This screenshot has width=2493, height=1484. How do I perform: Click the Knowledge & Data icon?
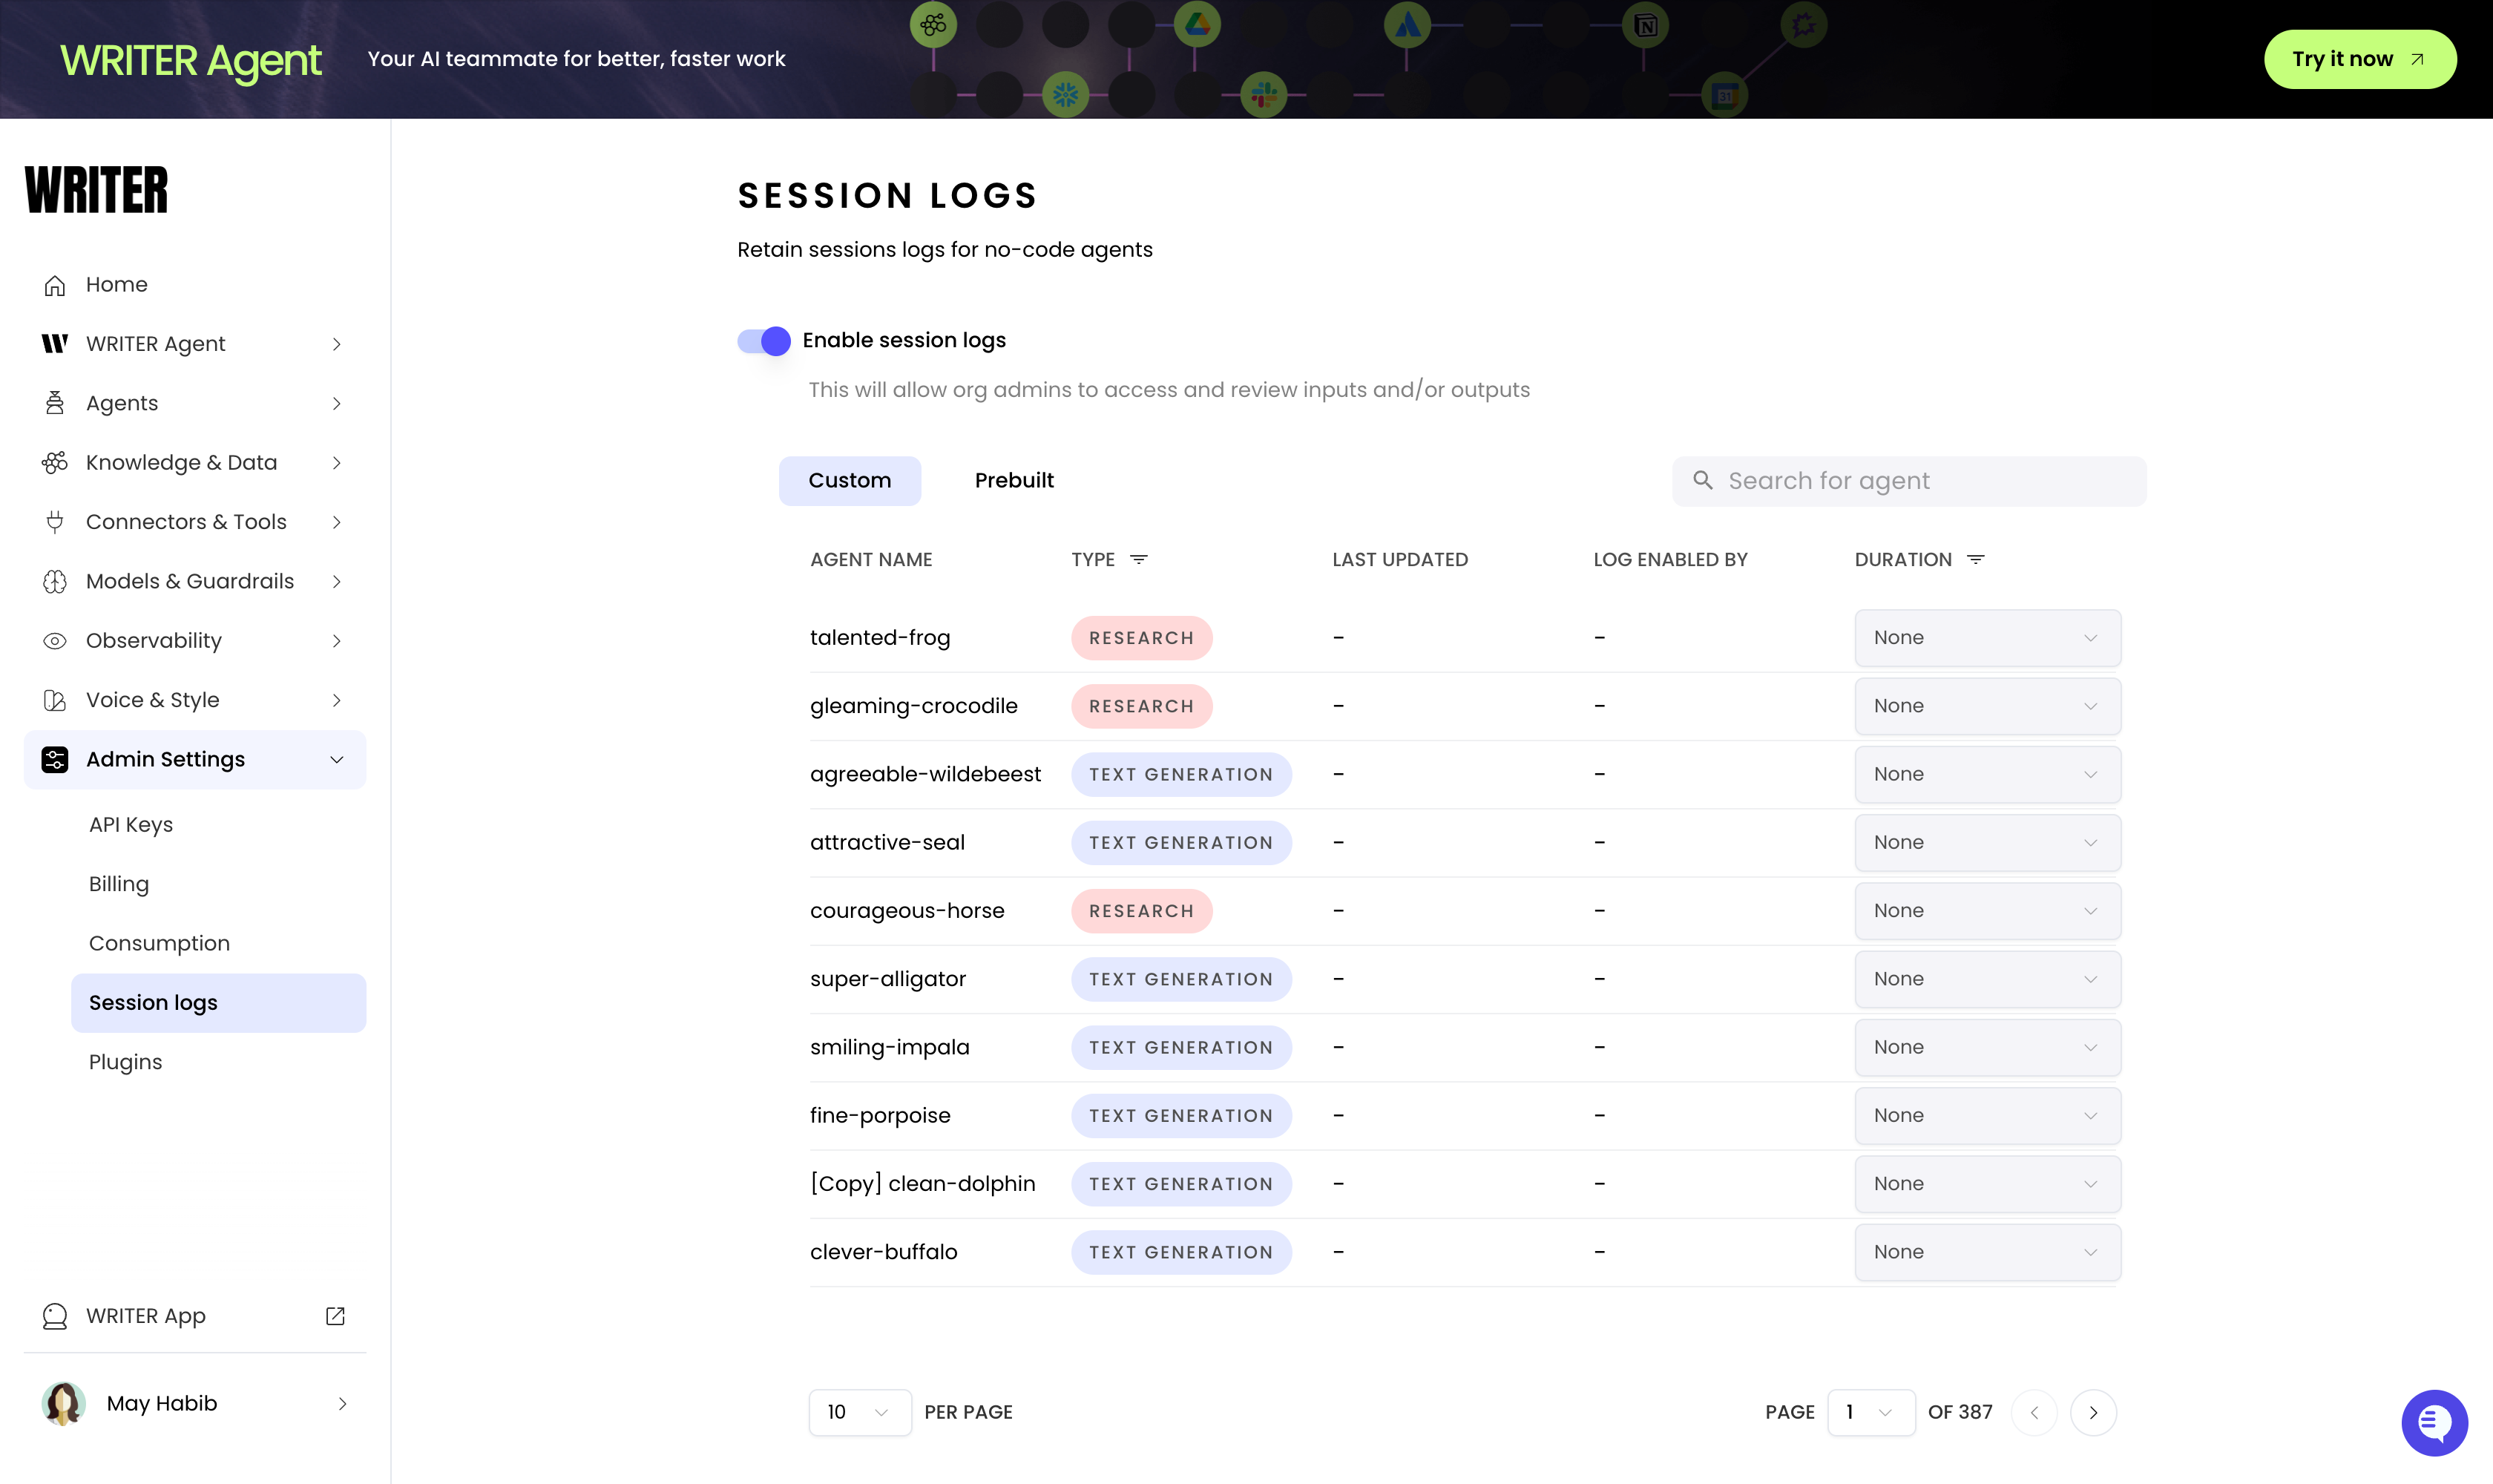pyautogui.click(x=55, y=462)
